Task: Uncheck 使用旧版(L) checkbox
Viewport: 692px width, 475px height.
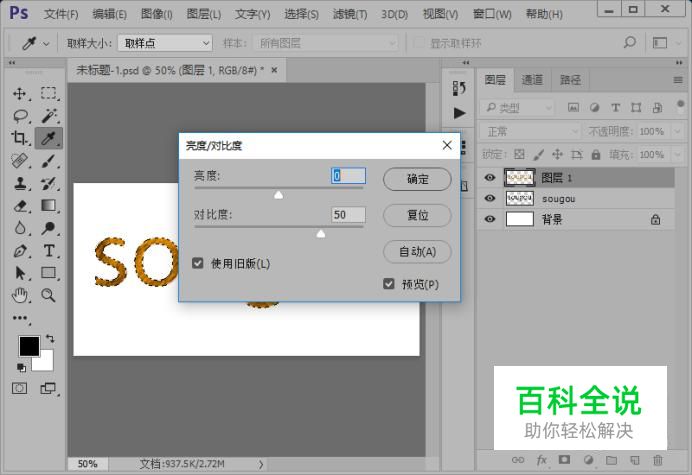Action: coord(197,264)
